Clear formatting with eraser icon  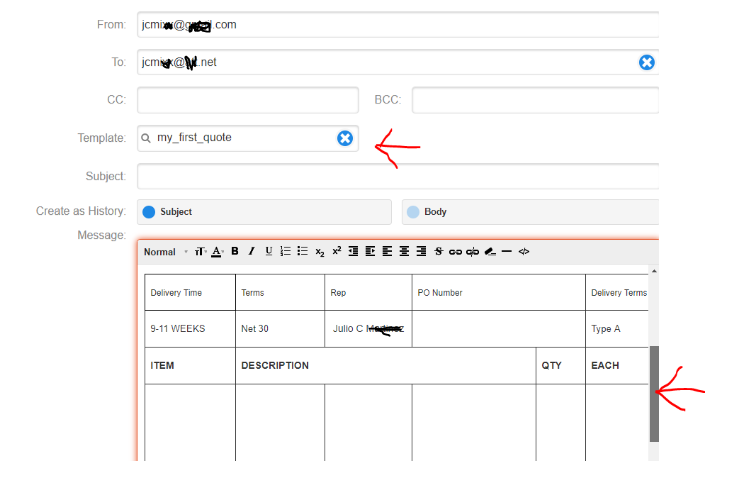(490, 252)
